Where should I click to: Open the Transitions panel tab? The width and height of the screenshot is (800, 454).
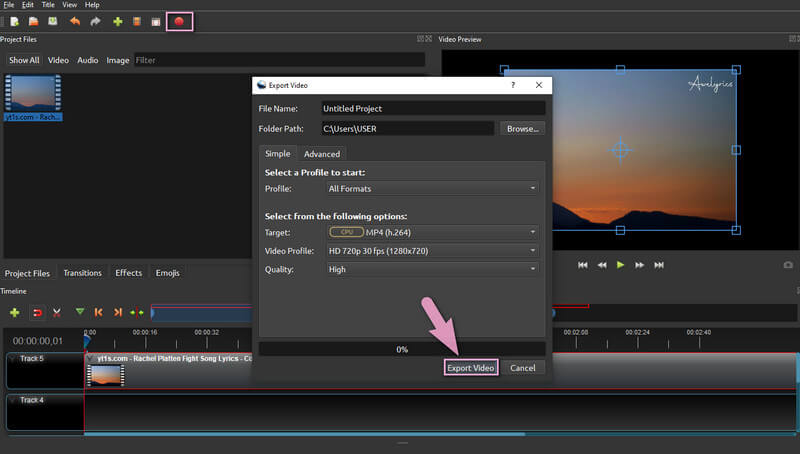click(x=82, y=273)
